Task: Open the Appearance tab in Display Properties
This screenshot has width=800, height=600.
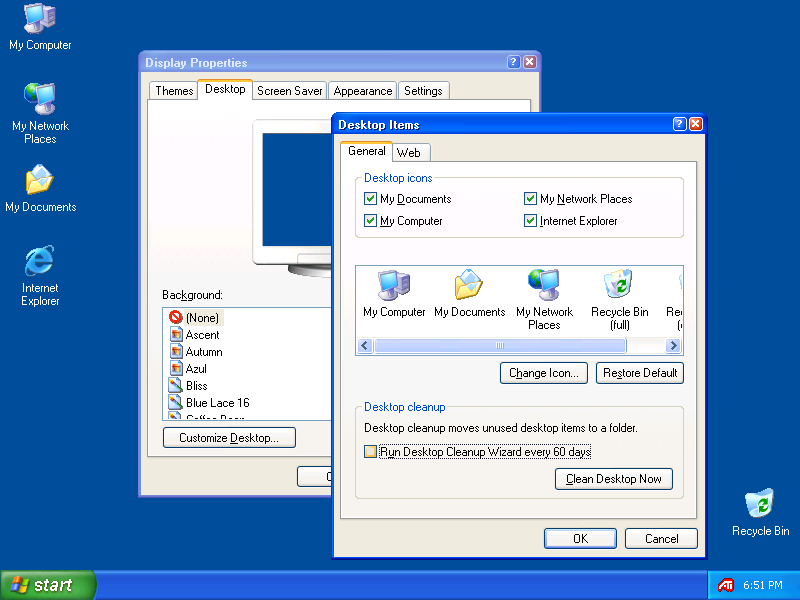Action: (363, 91)
